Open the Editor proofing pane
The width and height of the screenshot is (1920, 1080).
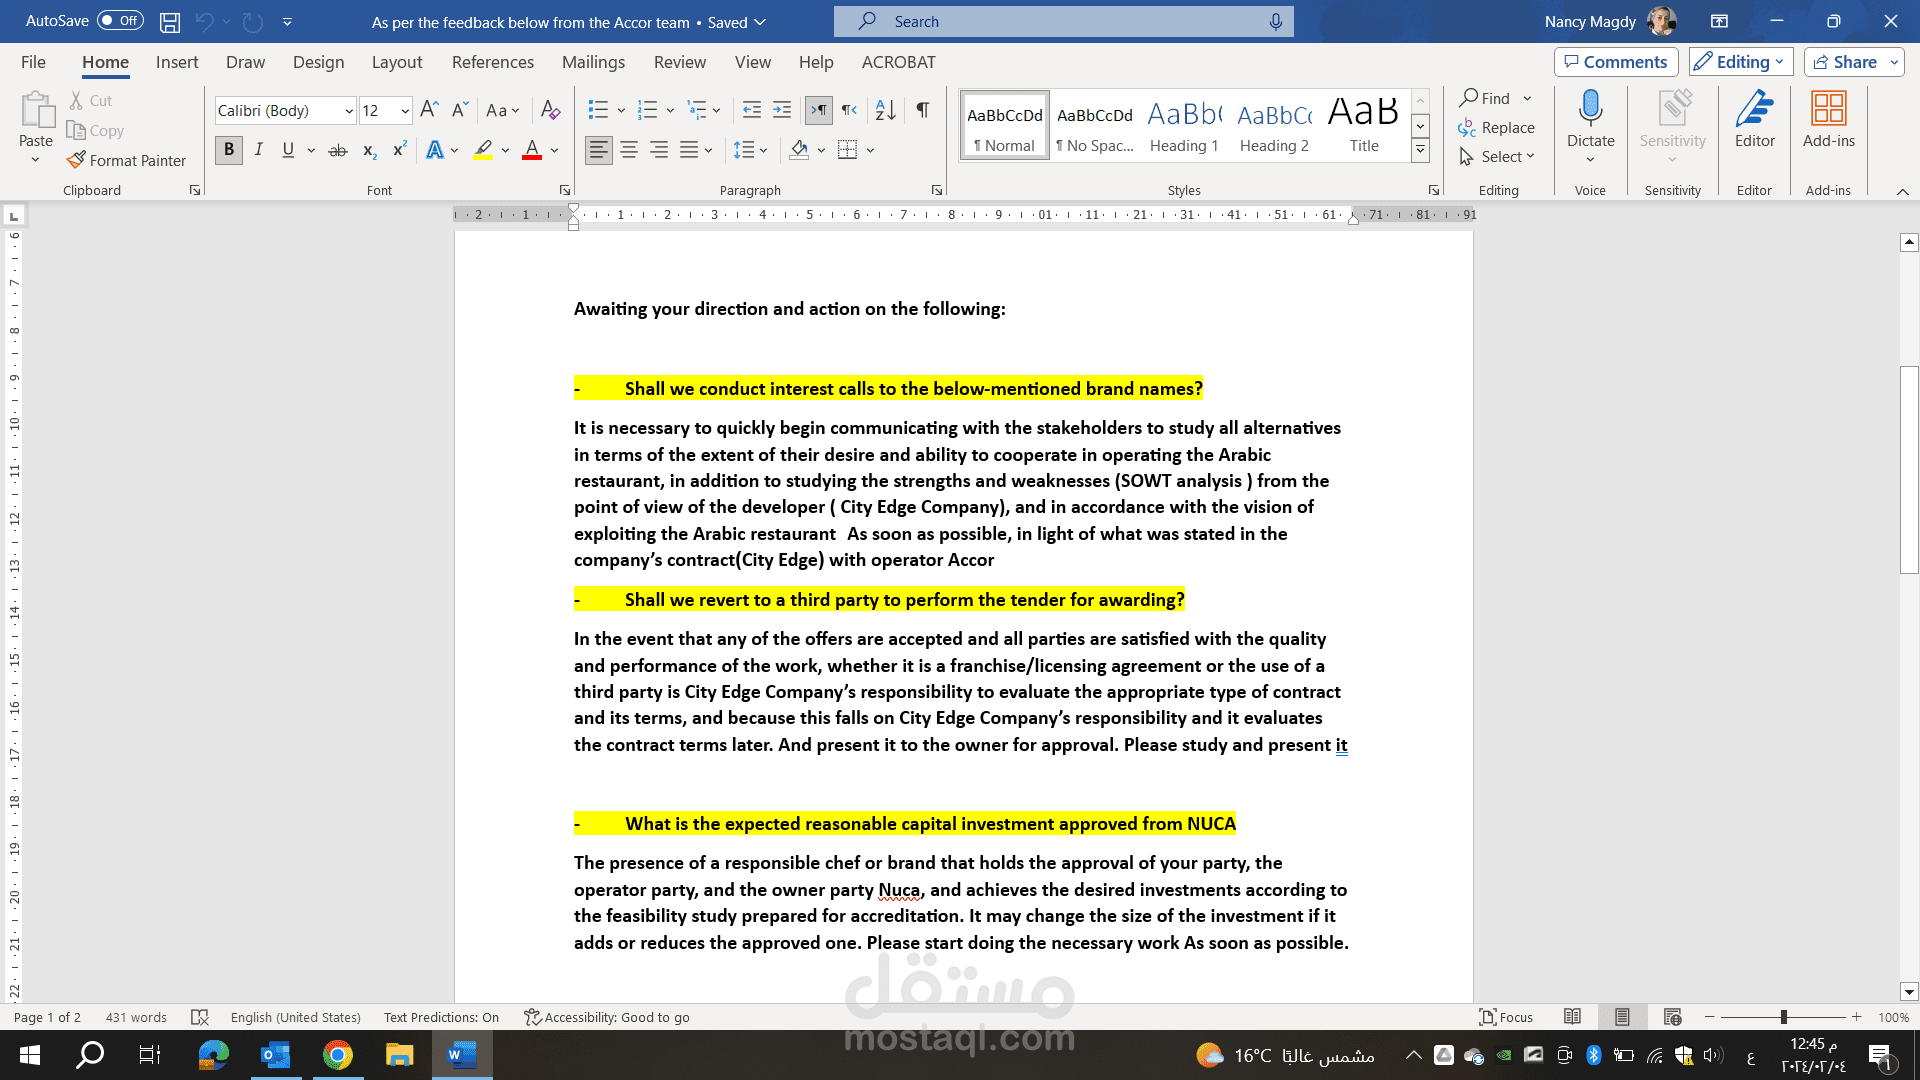pos(1754,120)
